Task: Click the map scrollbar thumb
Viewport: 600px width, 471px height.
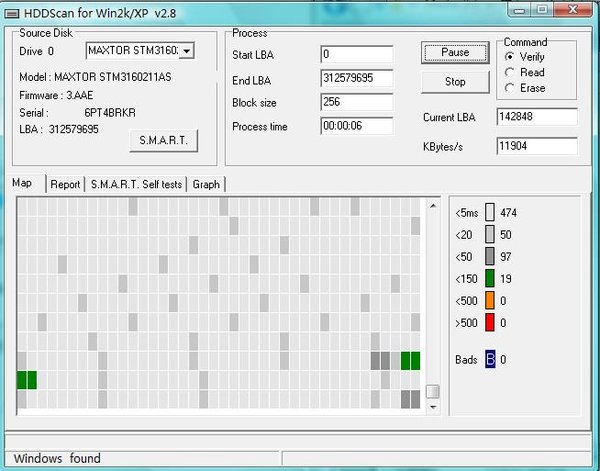Action: pos(433,392)
